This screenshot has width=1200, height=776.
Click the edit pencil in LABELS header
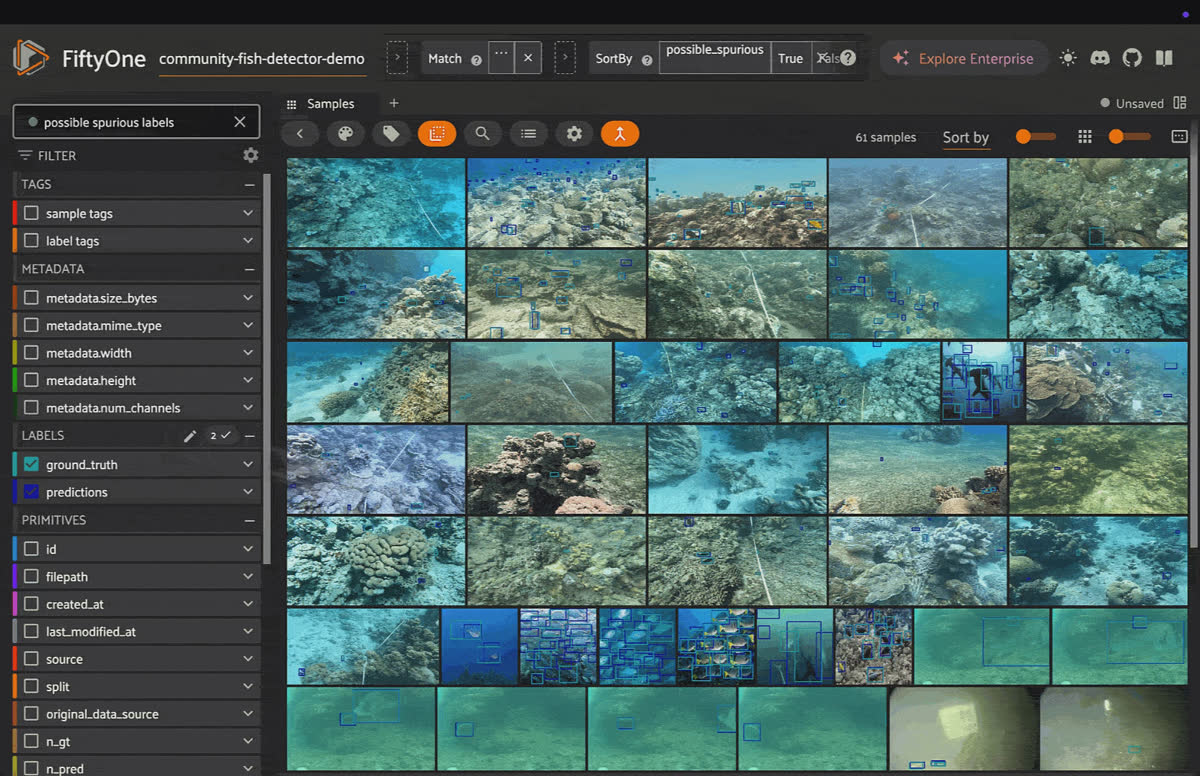pyautogui.click(x=190, y=436)
